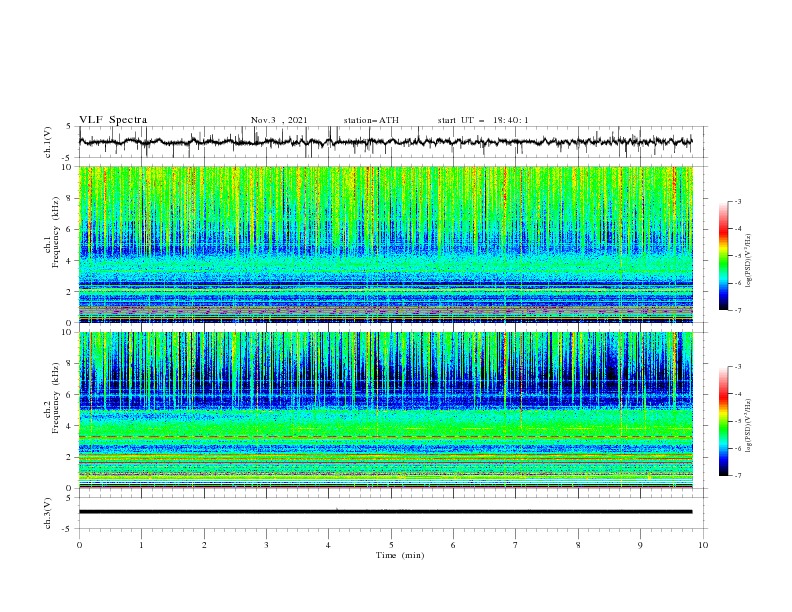The image size is (792, 612).
Task: Click the "VLF Spectra" title text
Action: (x=113, y=120)
